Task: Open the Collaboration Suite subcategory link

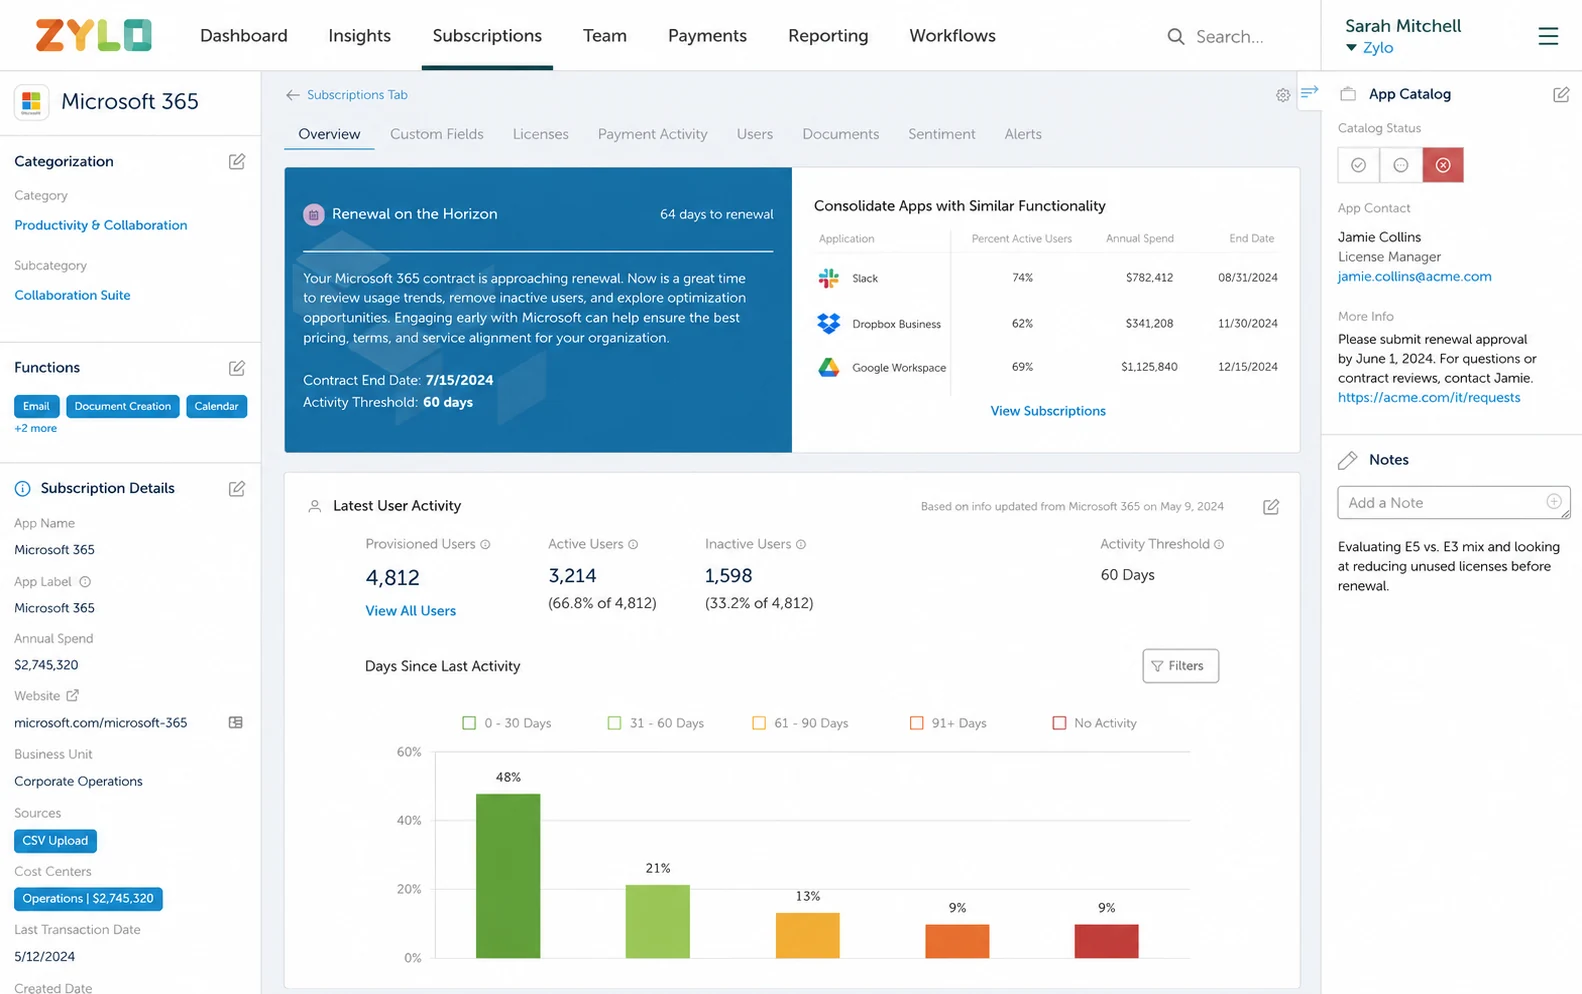Action: coord(72,295)
